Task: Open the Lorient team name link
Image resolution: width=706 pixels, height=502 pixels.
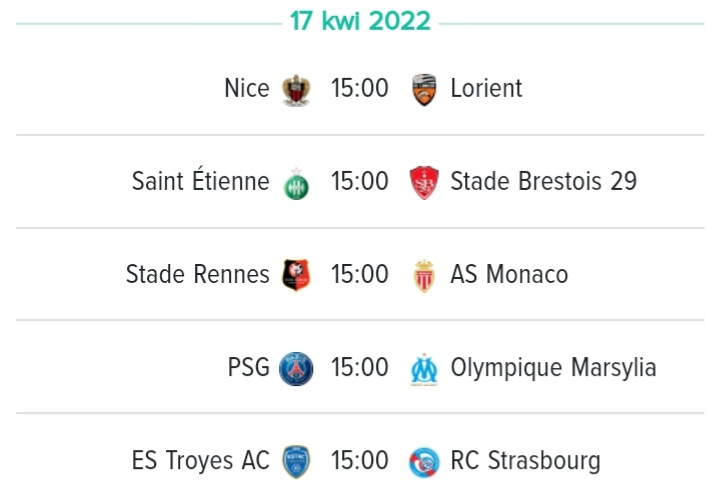Action: pyautogui.click(x=486, y=88)
